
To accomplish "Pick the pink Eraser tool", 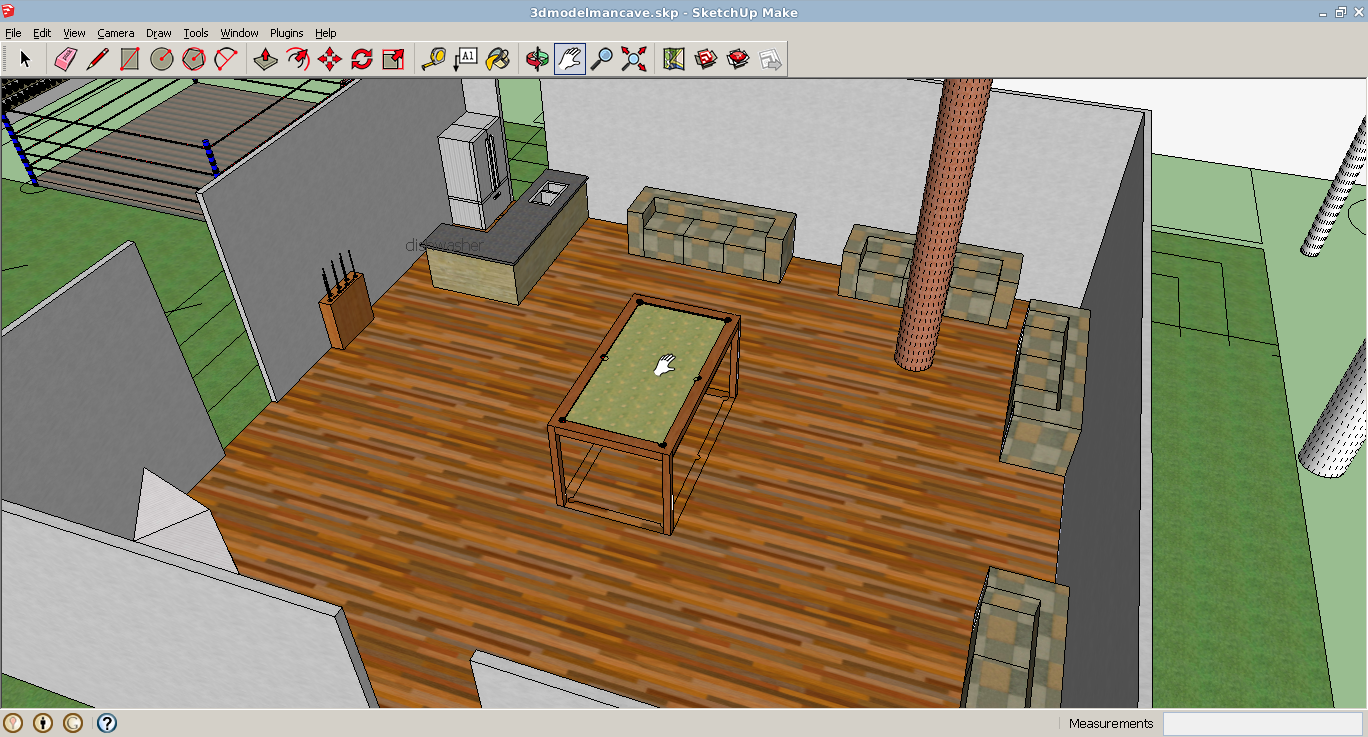I will pyautogui.click(x=65, y=59).
